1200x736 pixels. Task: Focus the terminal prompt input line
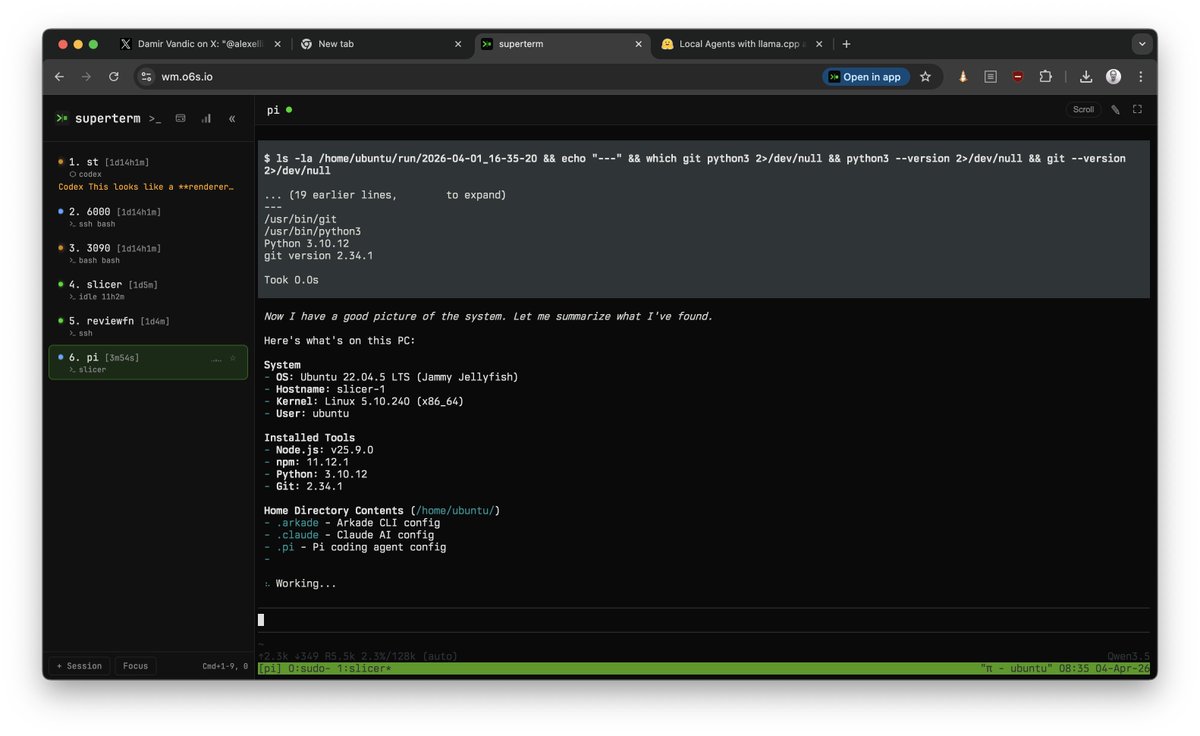pyautogui.click(x=703, y=620)
